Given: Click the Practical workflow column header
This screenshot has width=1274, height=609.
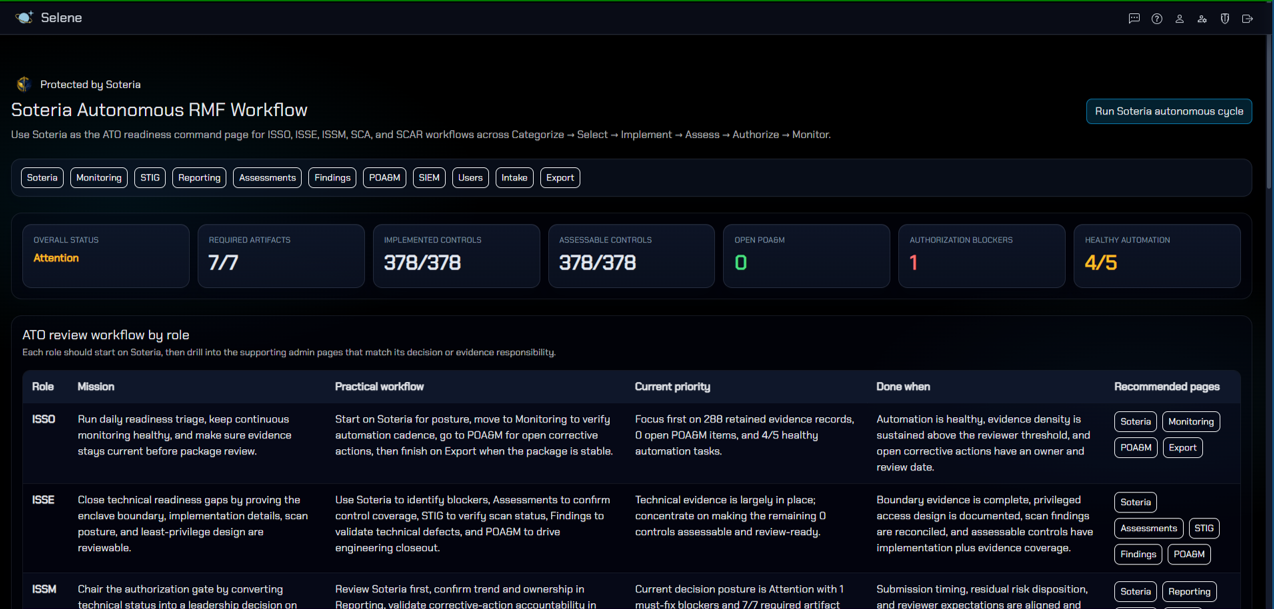Looking at the screenshot, I should click(380, 387).
